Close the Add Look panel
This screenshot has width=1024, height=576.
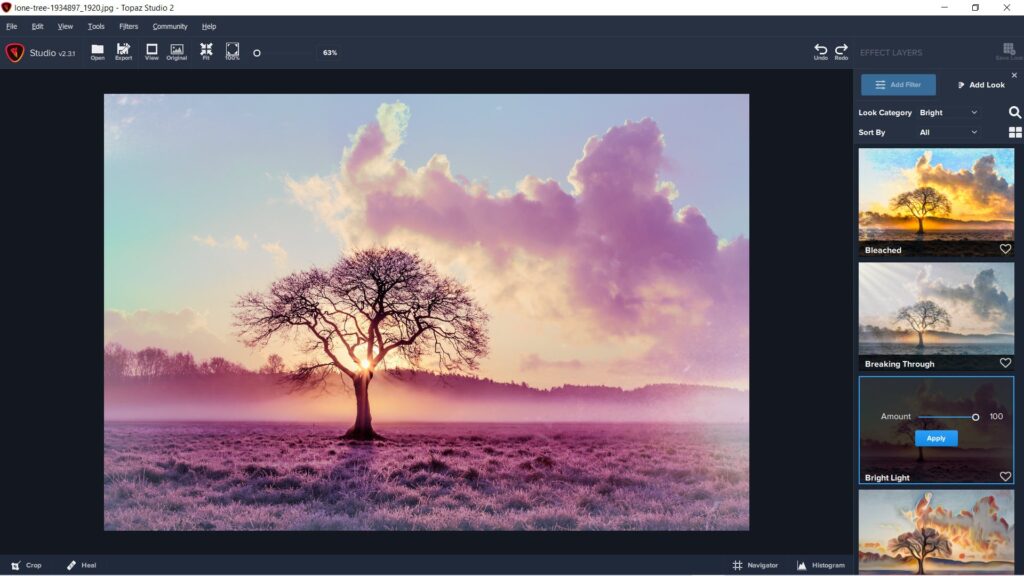[1014, 75]
